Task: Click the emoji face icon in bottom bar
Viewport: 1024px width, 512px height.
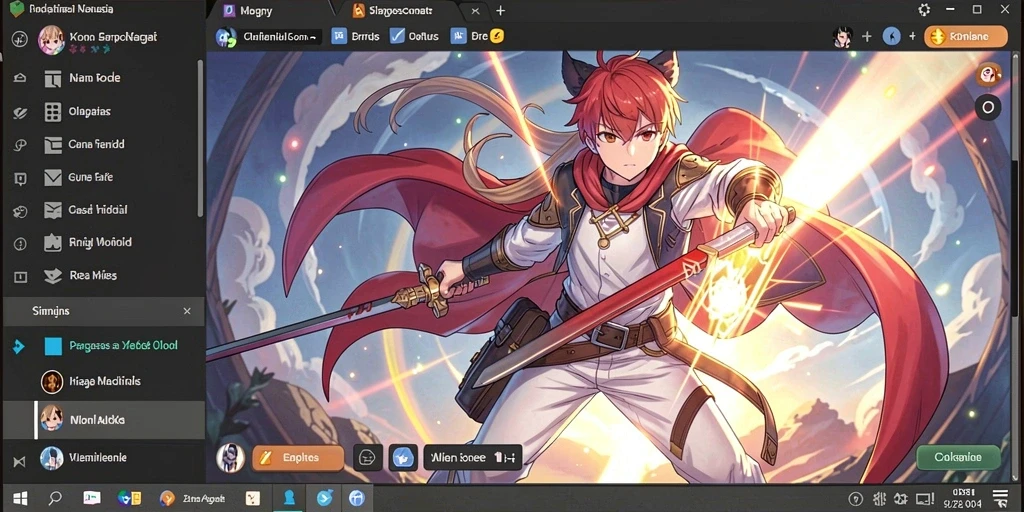Action: click(x=368, y=458)
